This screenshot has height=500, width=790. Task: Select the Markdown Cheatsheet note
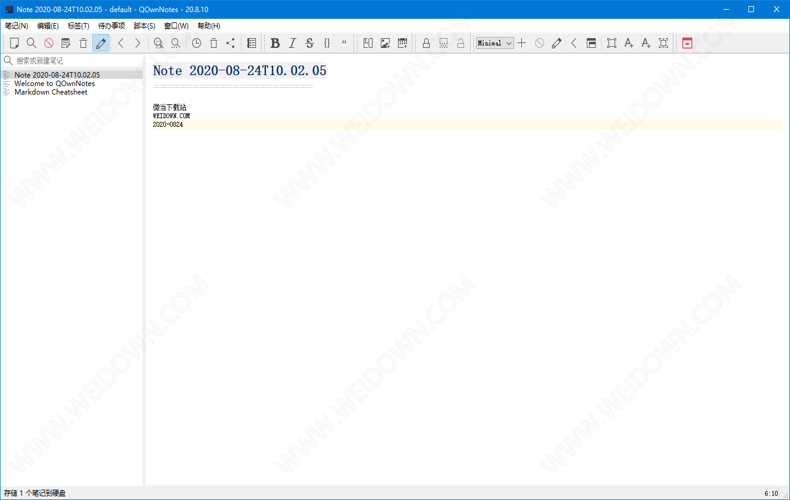tap(50, 92)
